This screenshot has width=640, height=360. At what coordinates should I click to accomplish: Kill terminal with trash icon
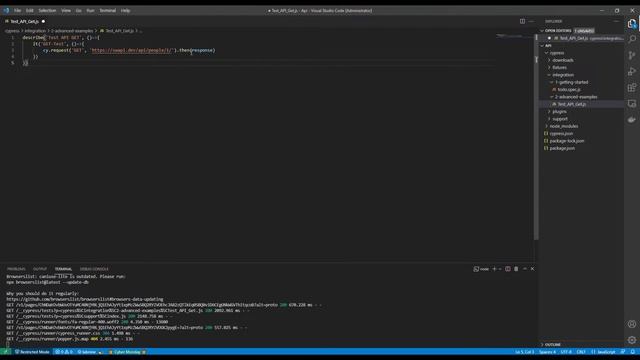[516, 269]
